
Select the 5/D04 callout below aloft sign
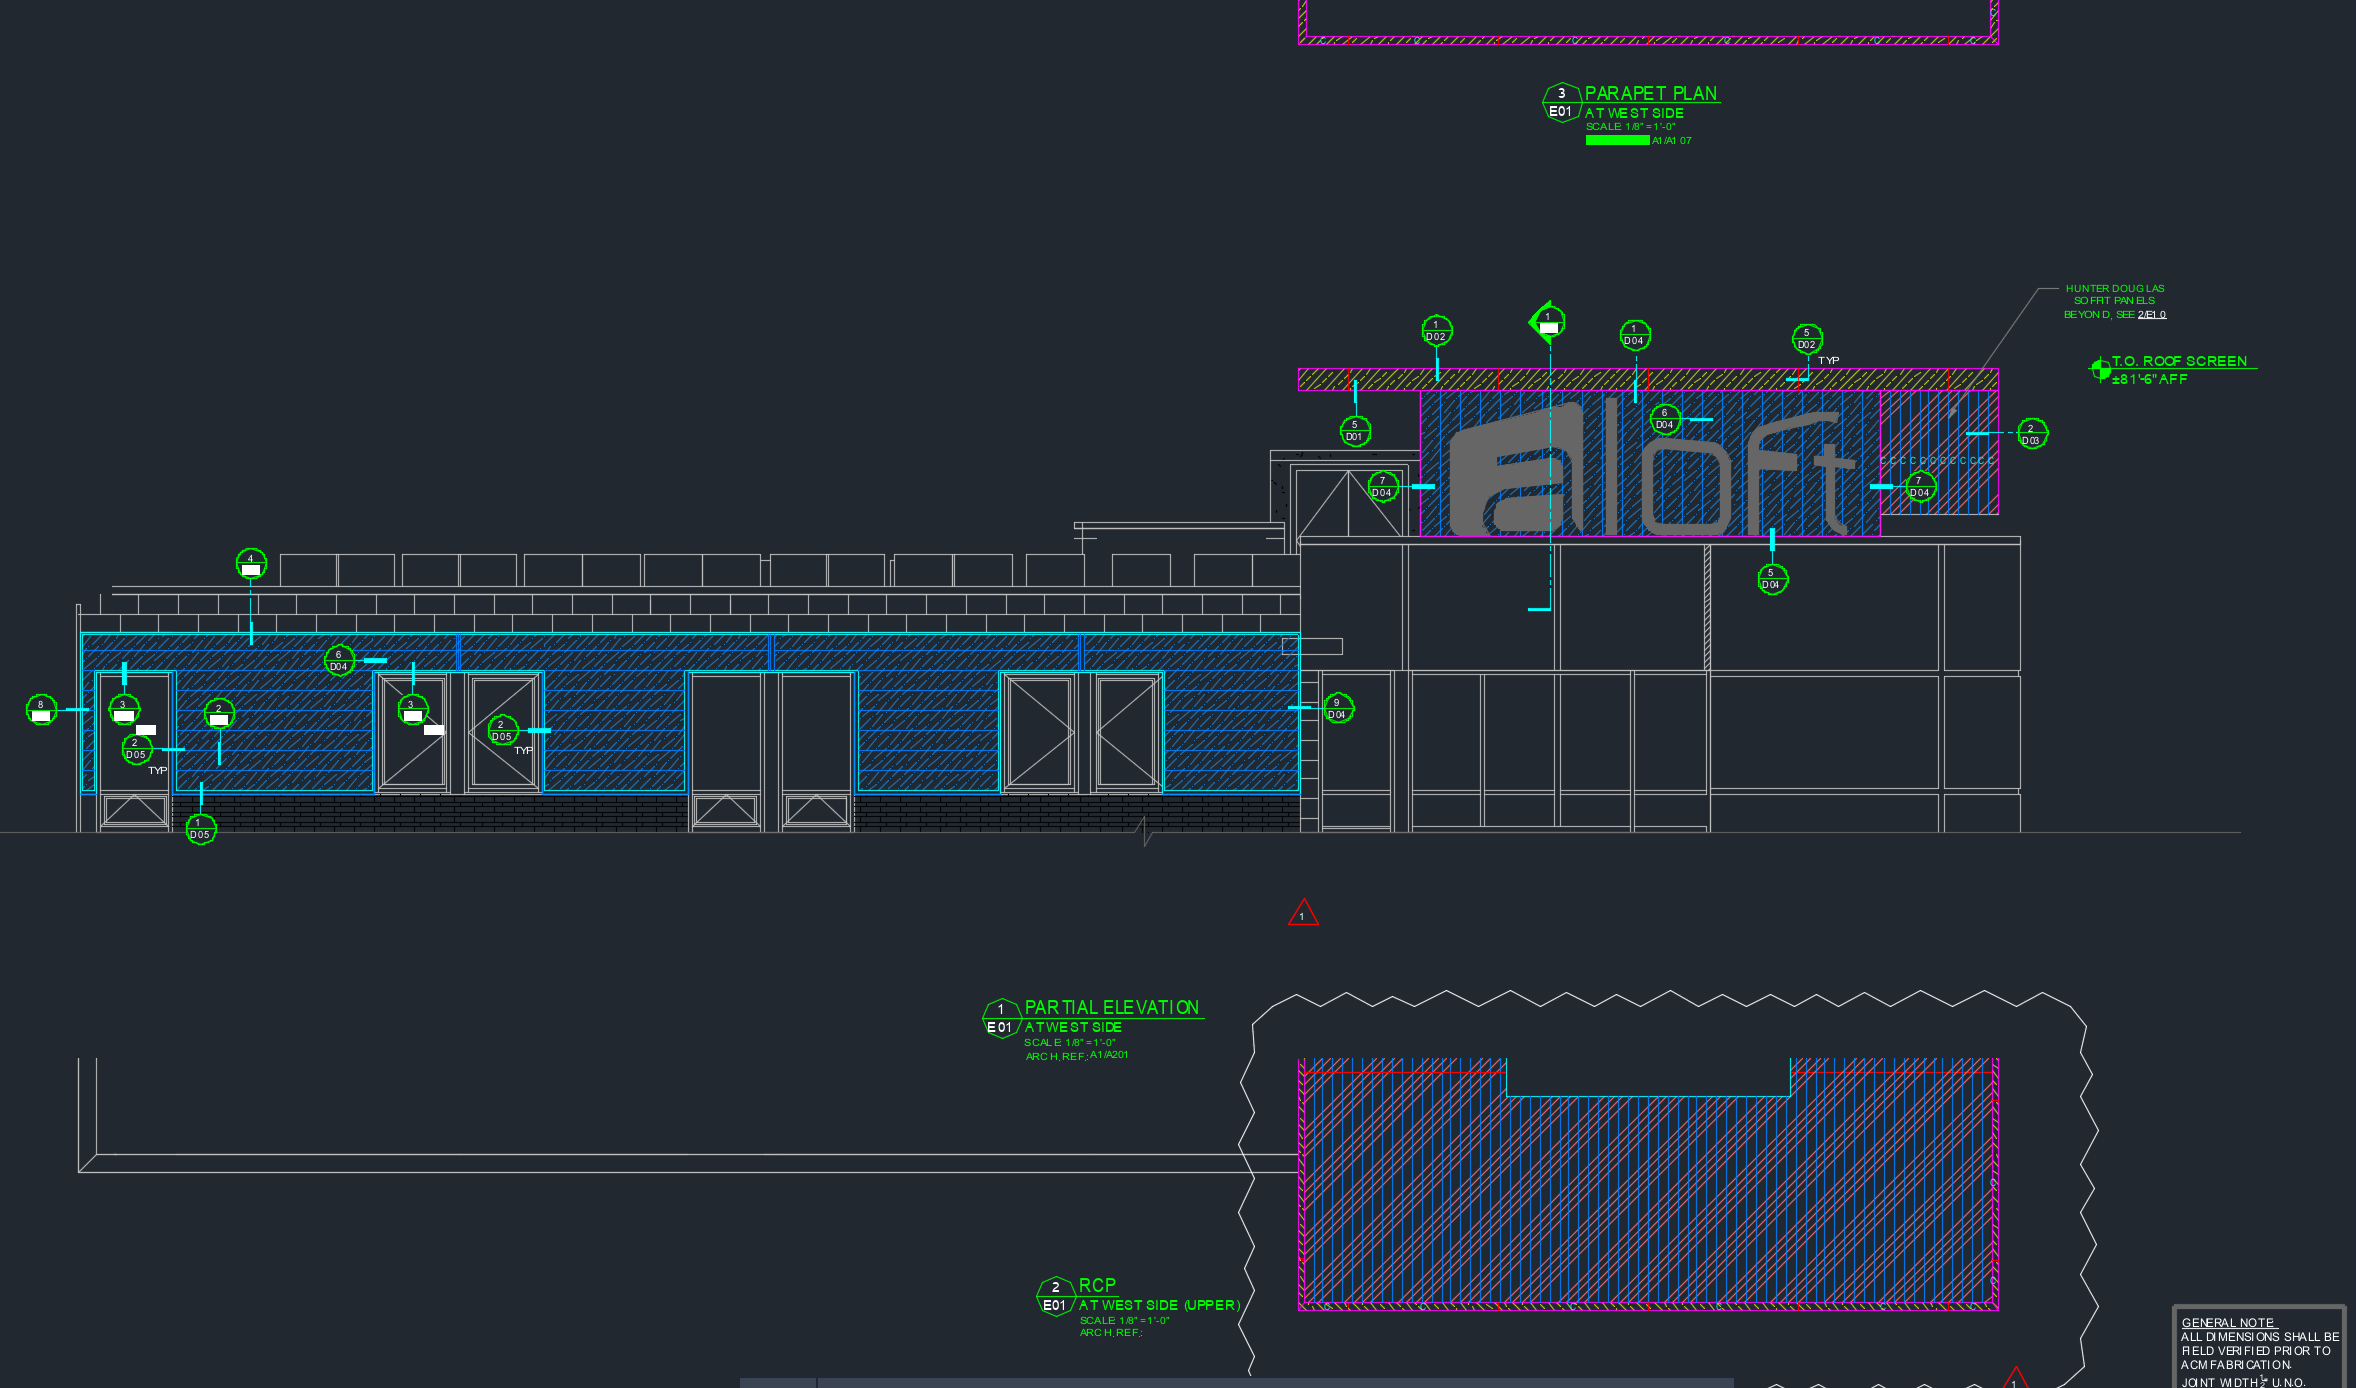1771,579
